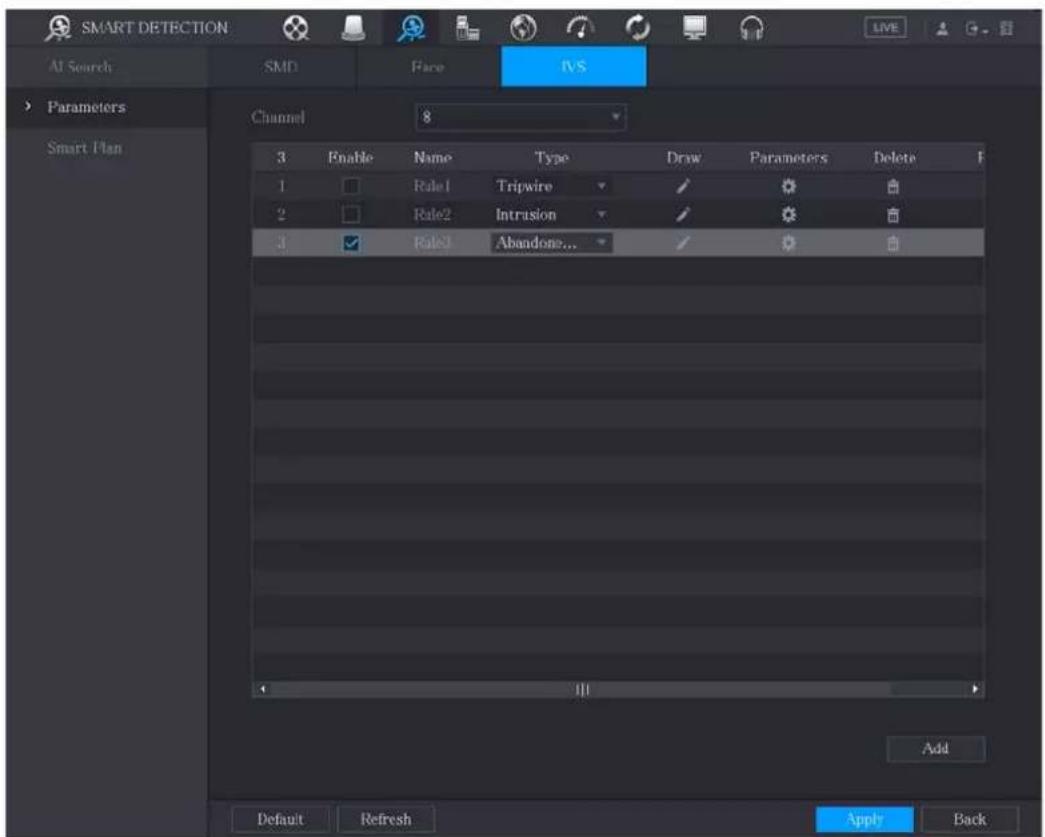Click the Parameters column header

(x=788, y=158)
